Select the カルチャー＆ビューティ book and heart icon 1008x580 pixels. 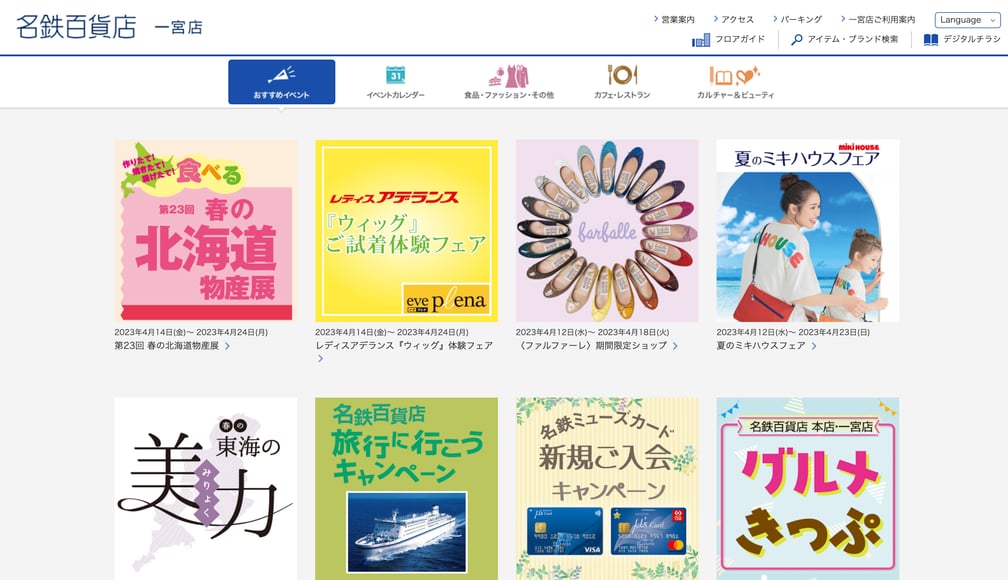coord(735,75)
